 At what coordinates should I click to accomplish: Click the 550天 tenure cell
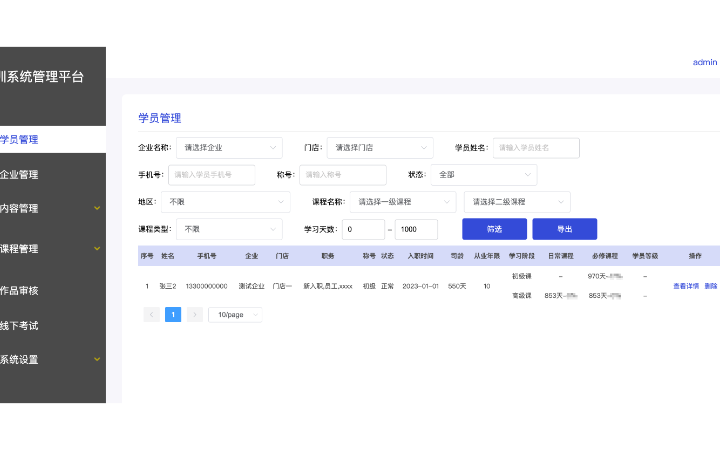tap(457, 286)
